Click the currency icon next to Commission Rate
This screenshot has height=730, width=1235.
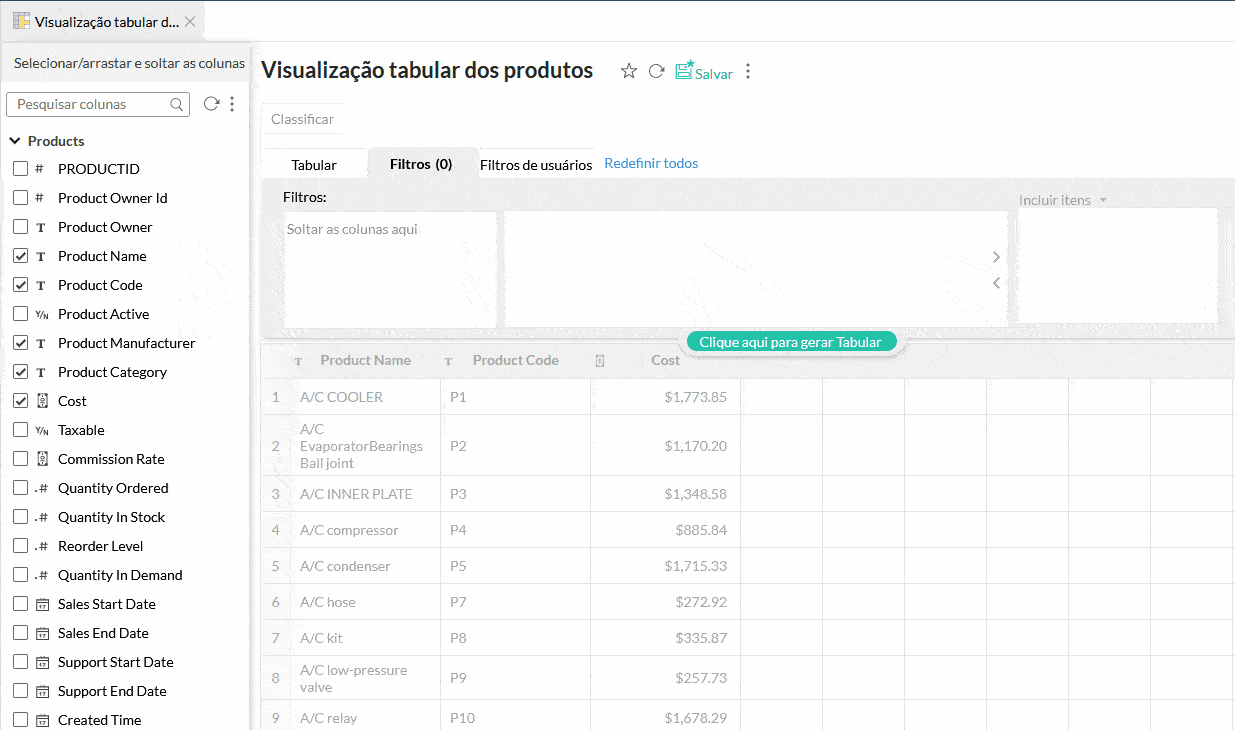click(x=42, y=460)
